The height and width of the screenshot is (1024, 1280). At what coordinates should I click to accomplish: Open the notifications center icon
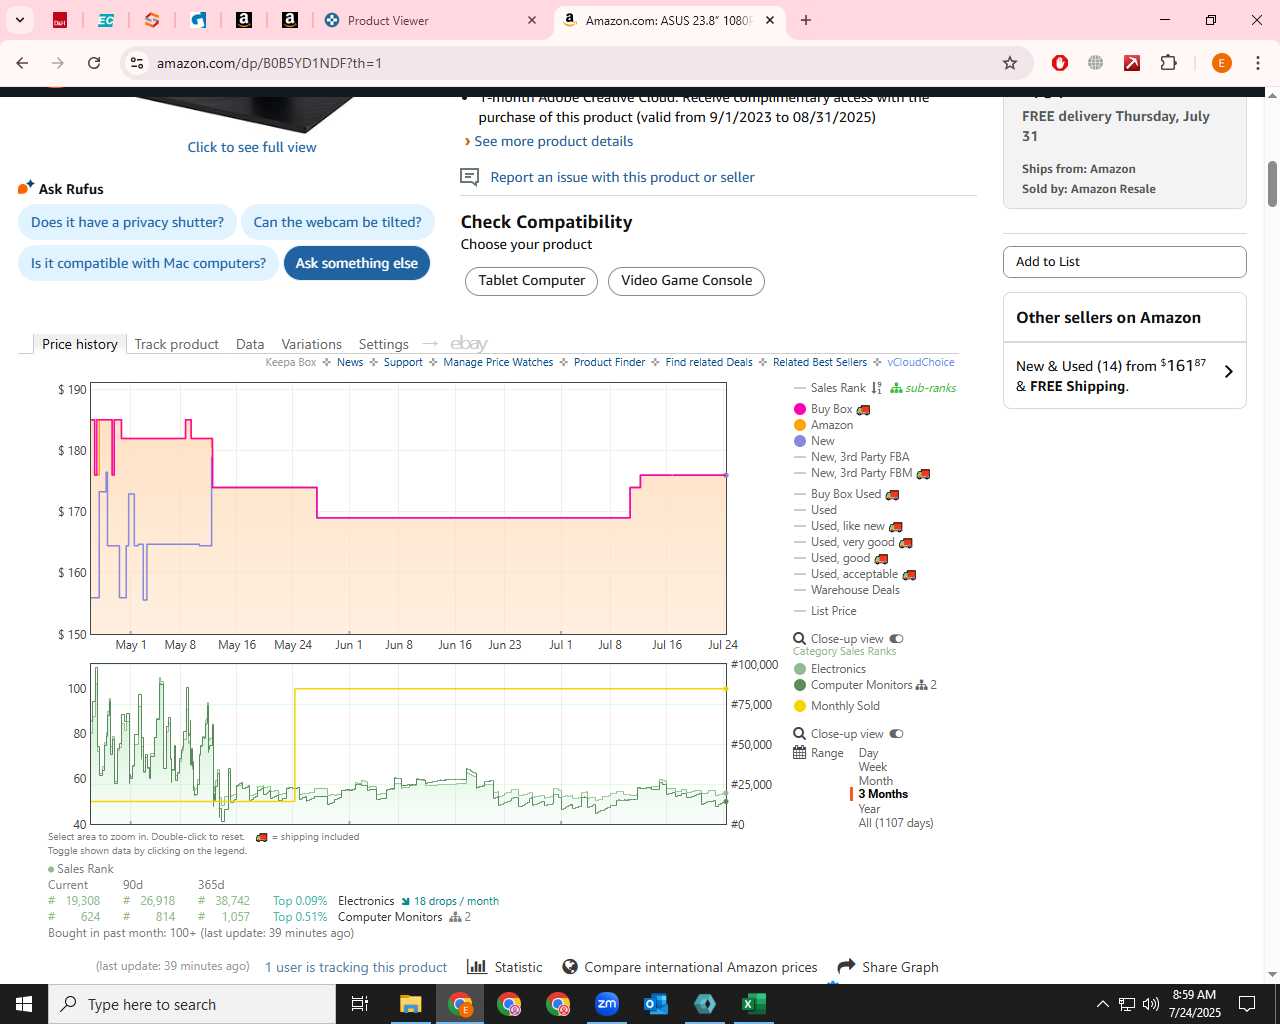click(1247, 1004)
